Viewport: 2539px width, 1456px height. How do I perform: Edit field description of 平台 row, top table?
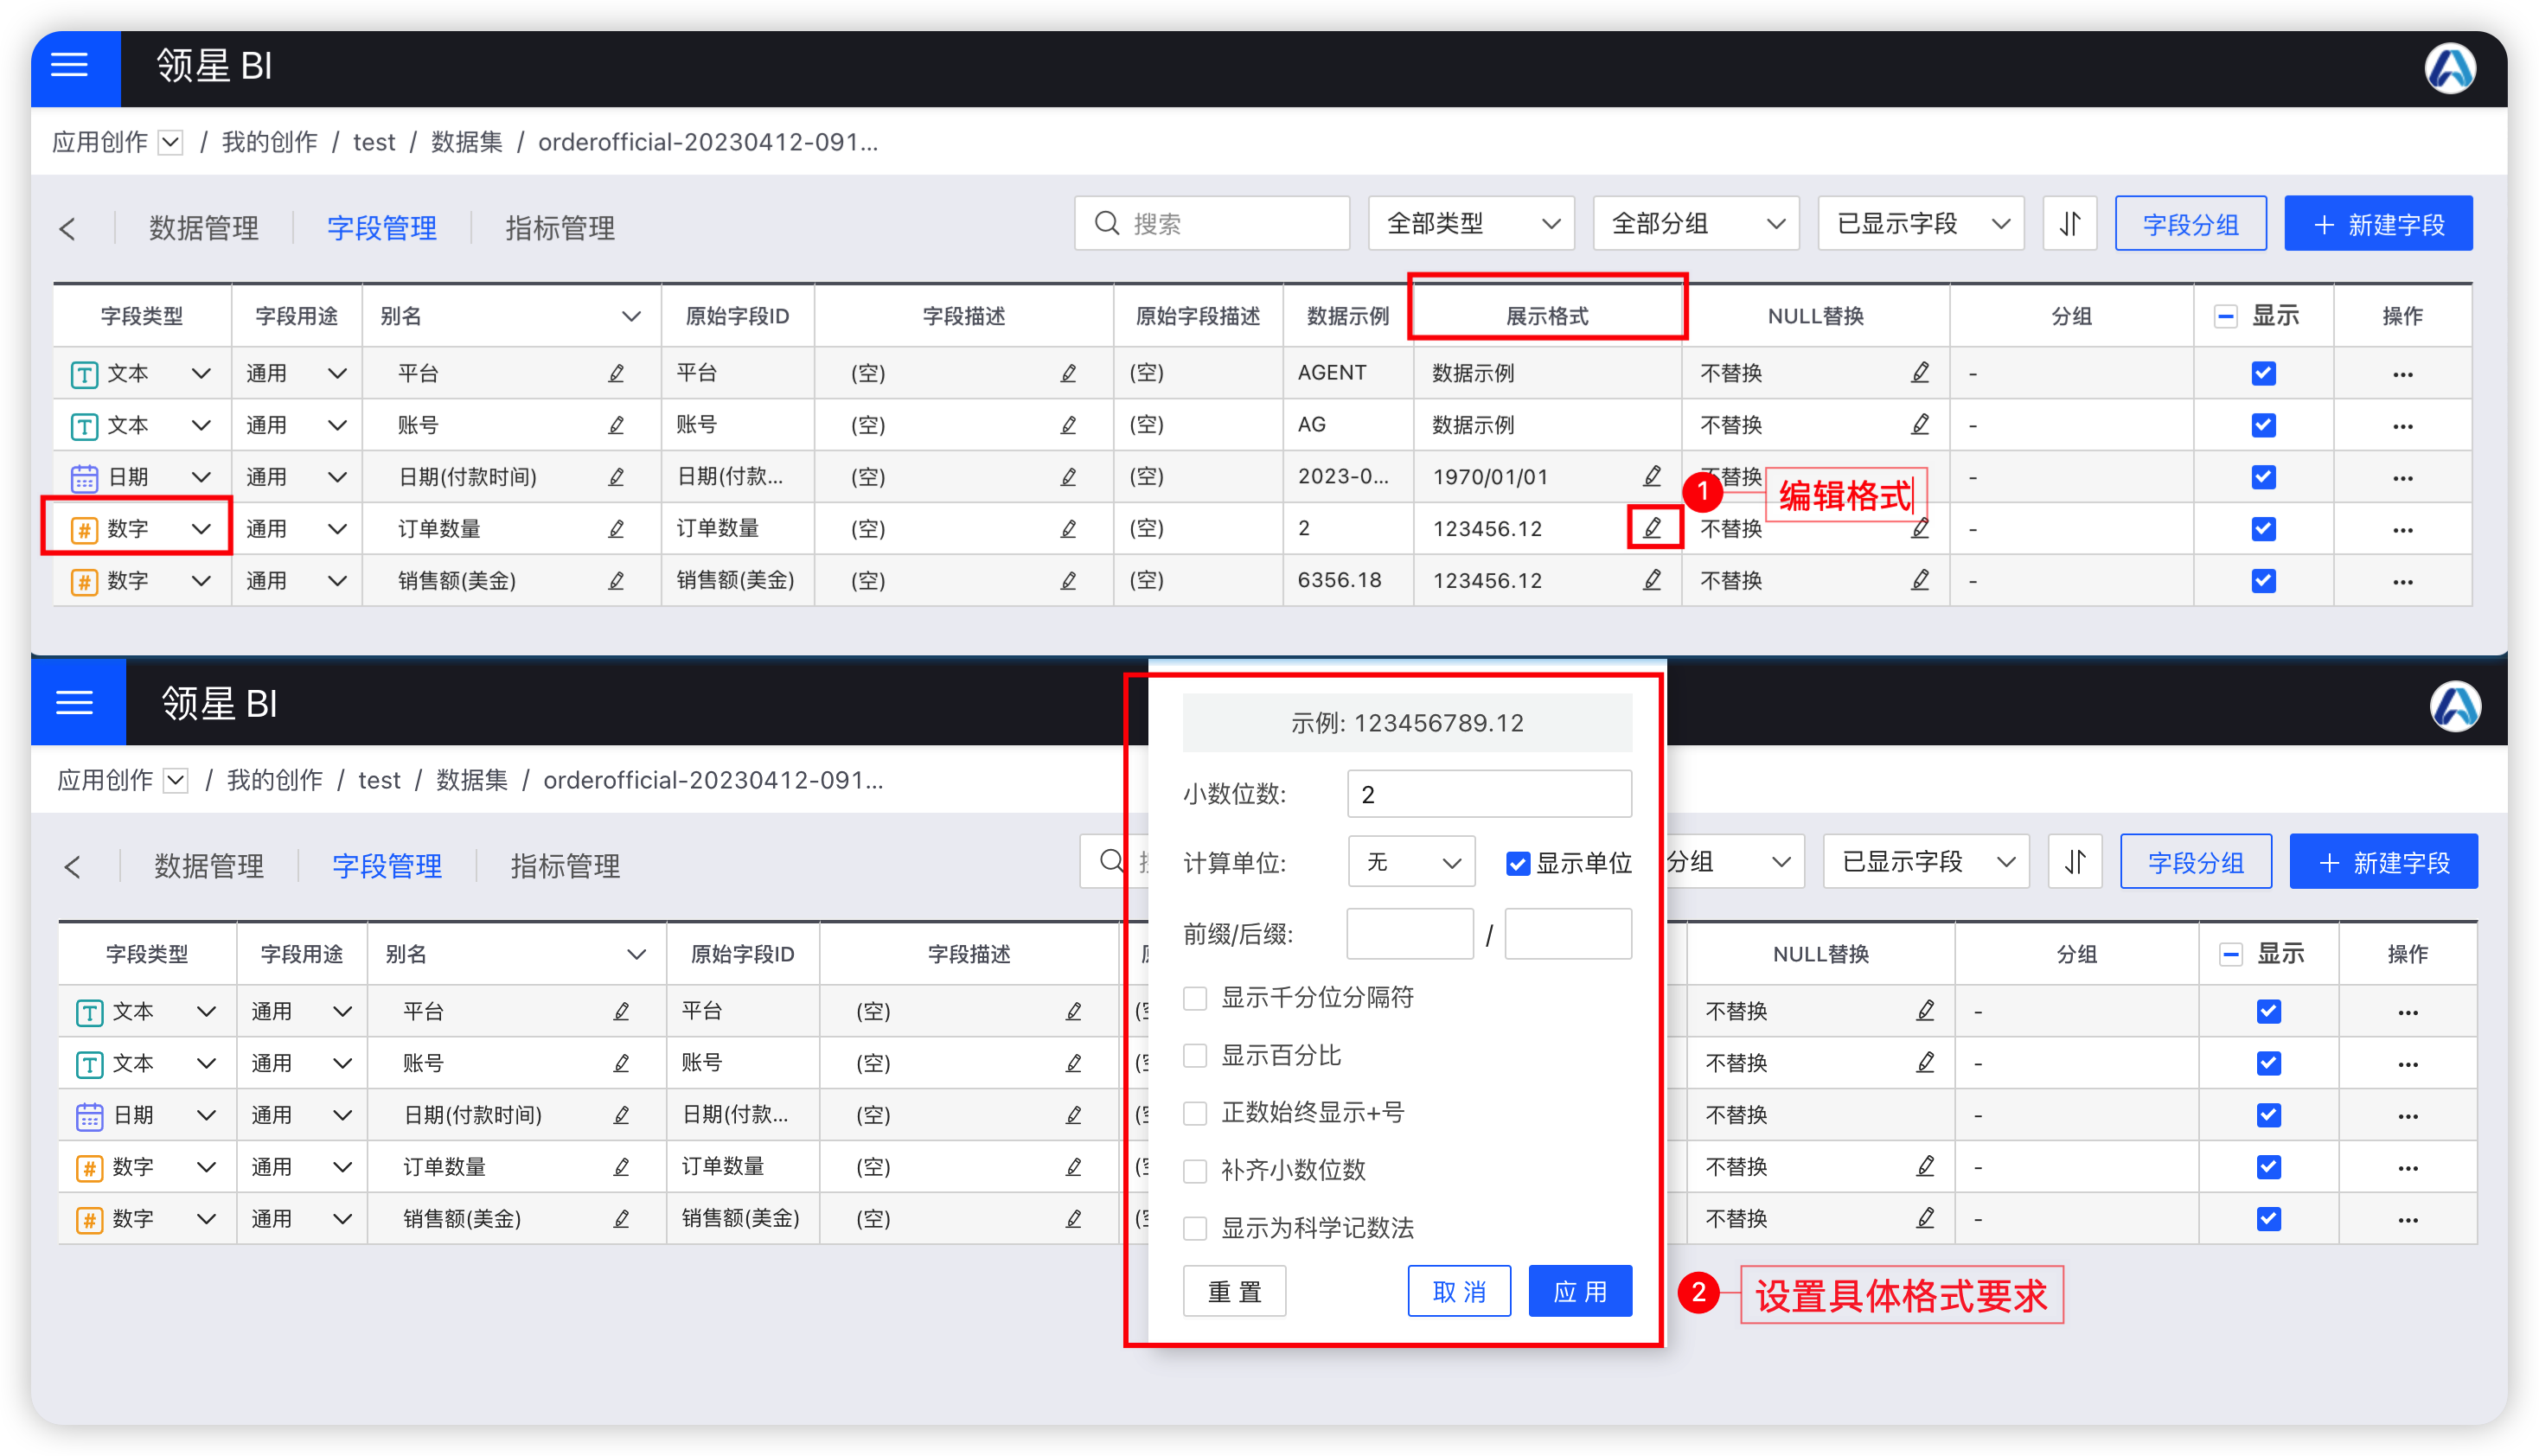(x=1068, y=373)
